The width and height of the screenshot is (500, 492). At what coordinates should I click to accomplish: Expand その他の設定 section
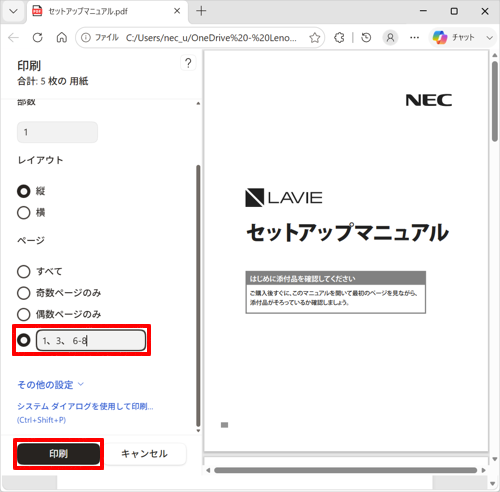click(51, 385)
